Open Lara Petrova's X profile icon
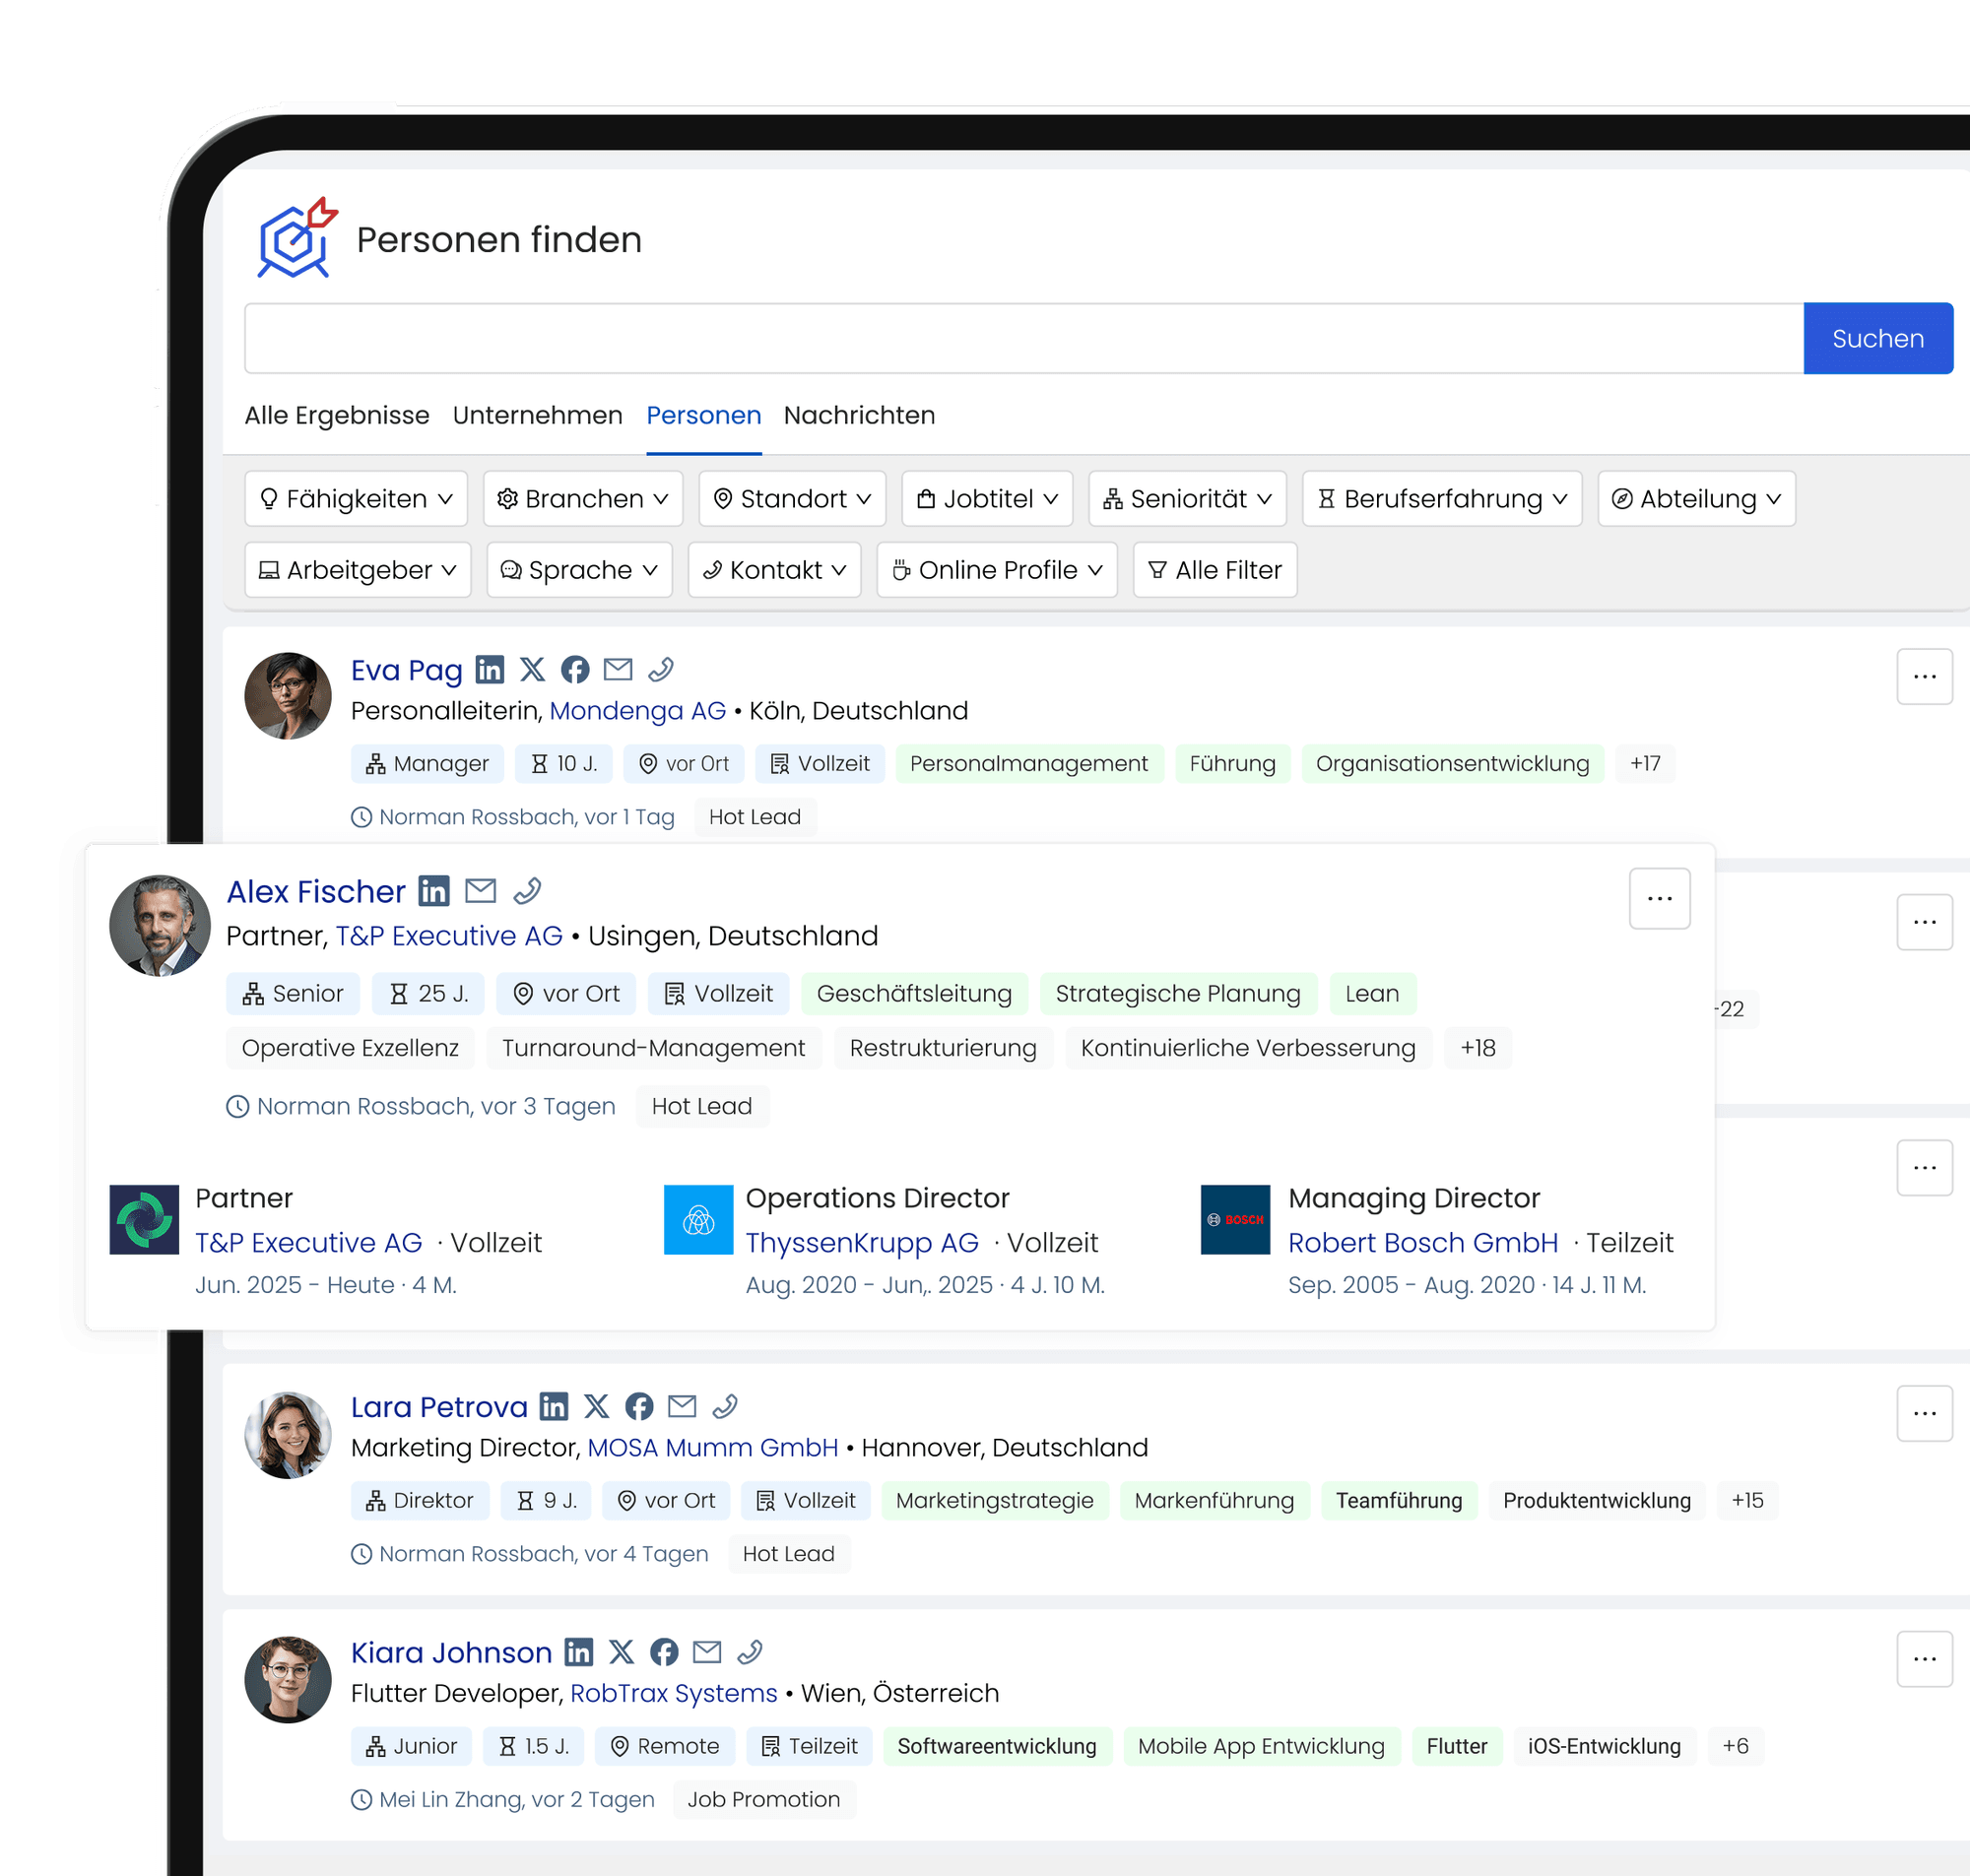The width and height of the screenshot is (1970, 1876). pos(596,1406)
